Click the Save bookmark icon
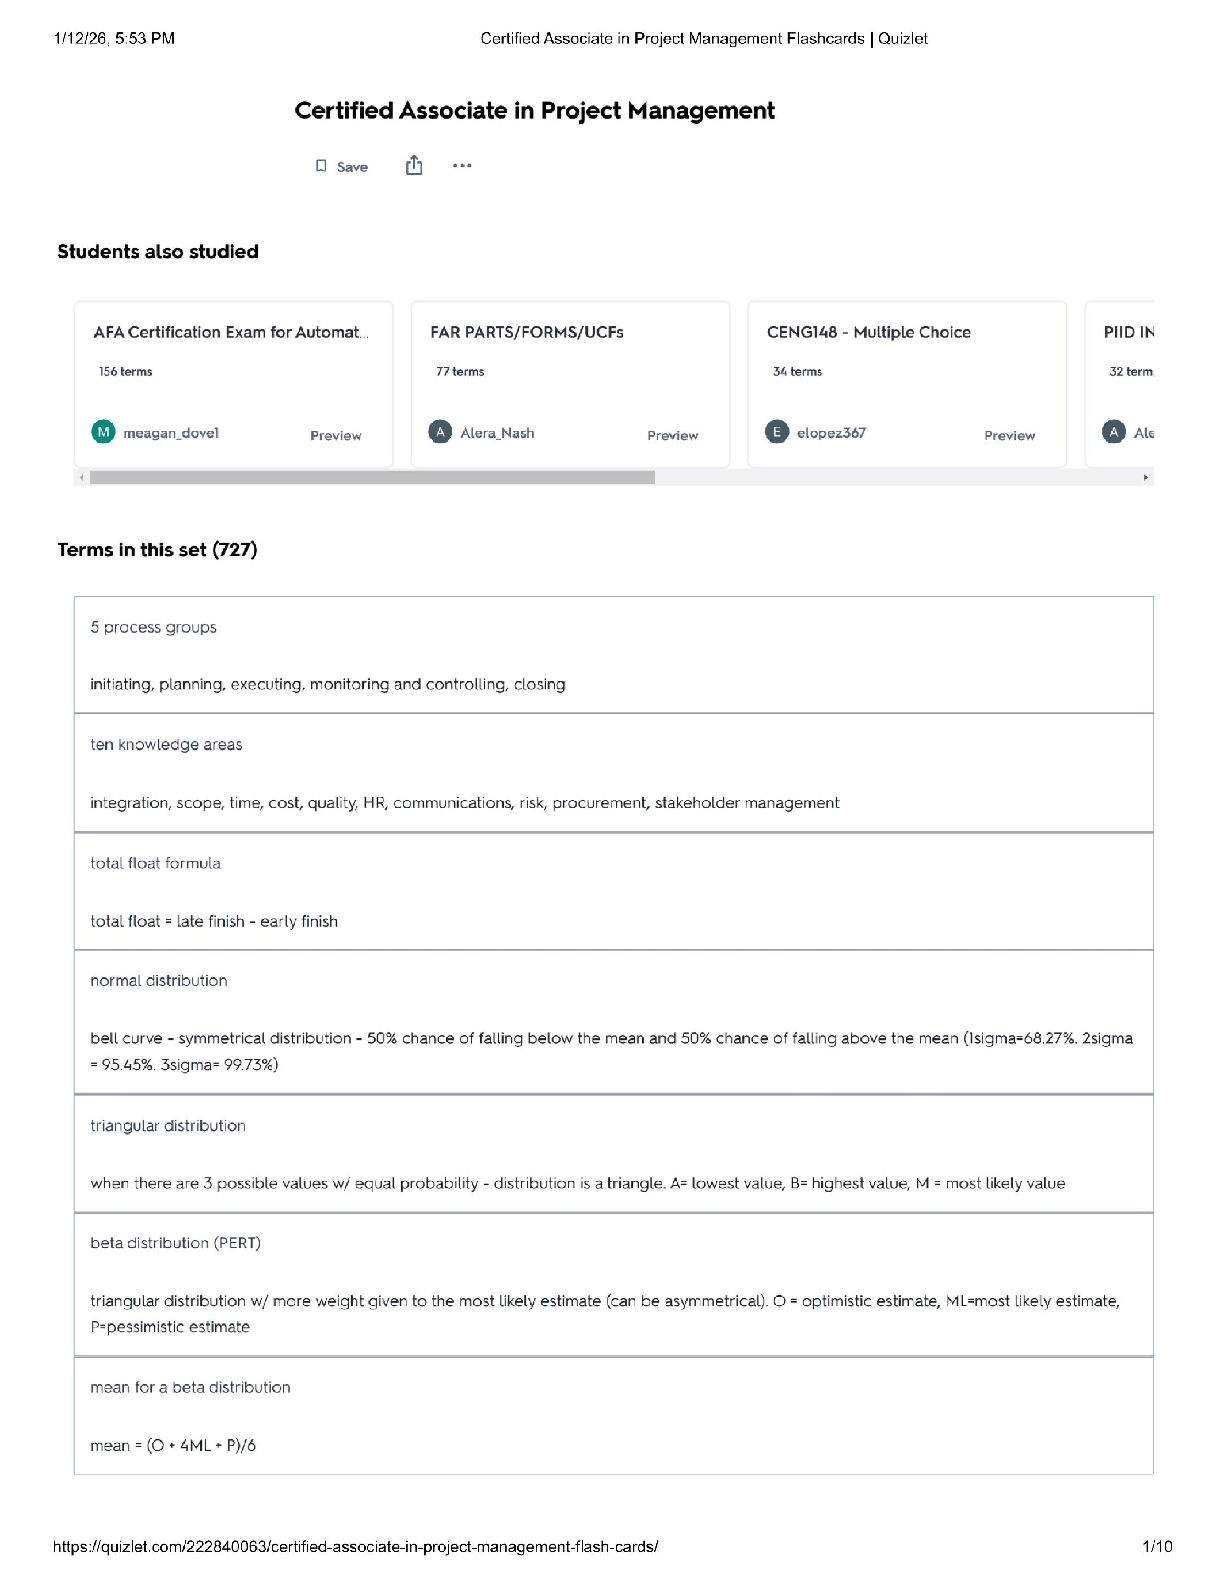 (x=321, y=166)
